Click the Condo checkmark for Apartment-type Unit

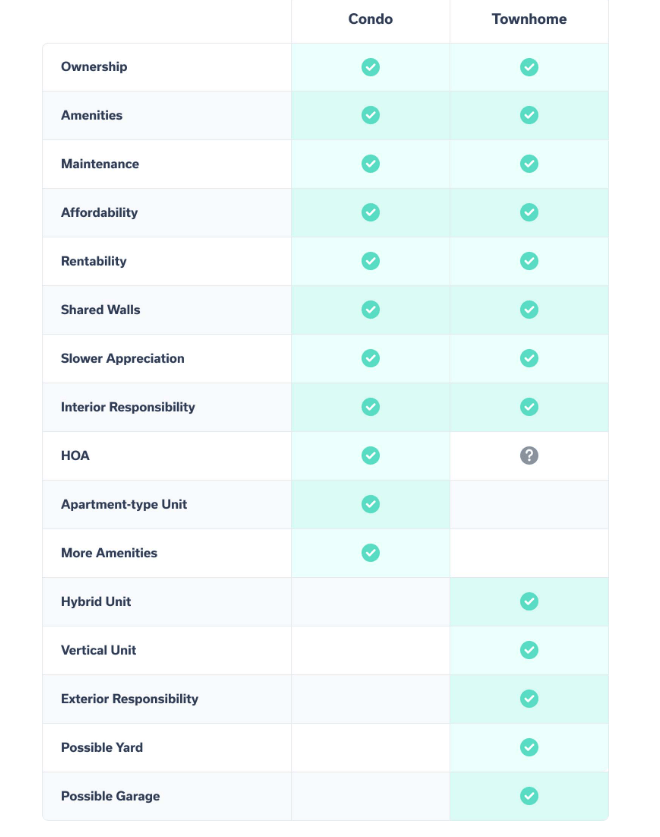[370, 504]
